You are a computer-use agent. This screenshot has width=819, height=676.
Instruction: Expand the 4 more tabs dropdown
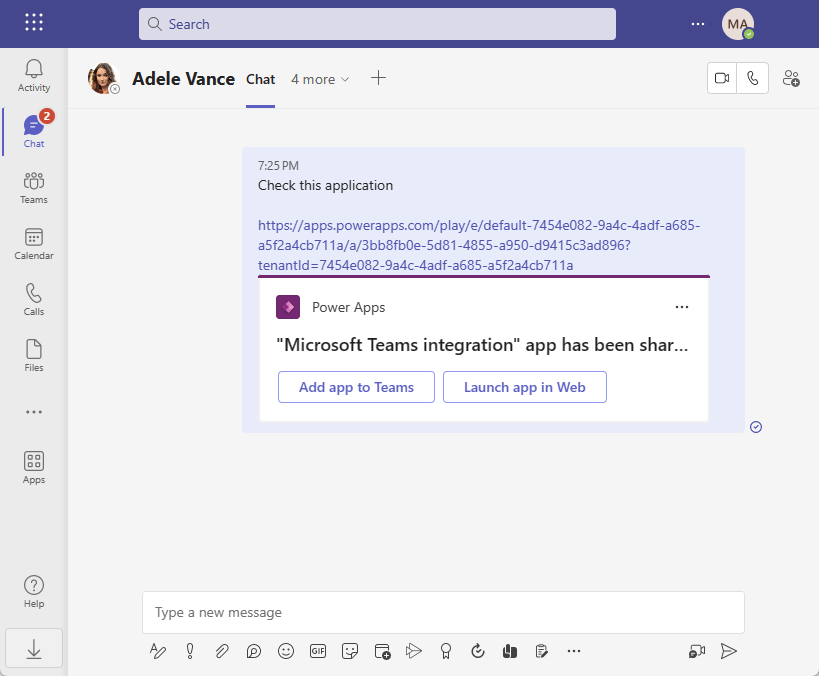tap(320, 79)
